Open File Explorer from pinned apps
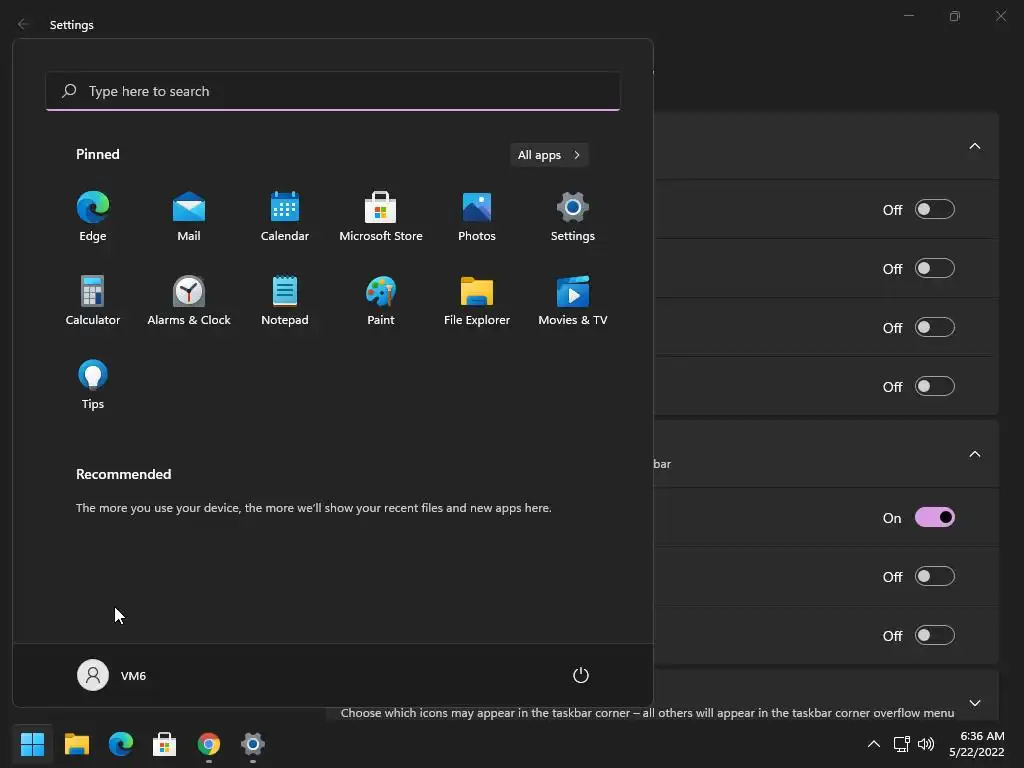The height and width of the screenshot is (768, 1024). [477, 300]
